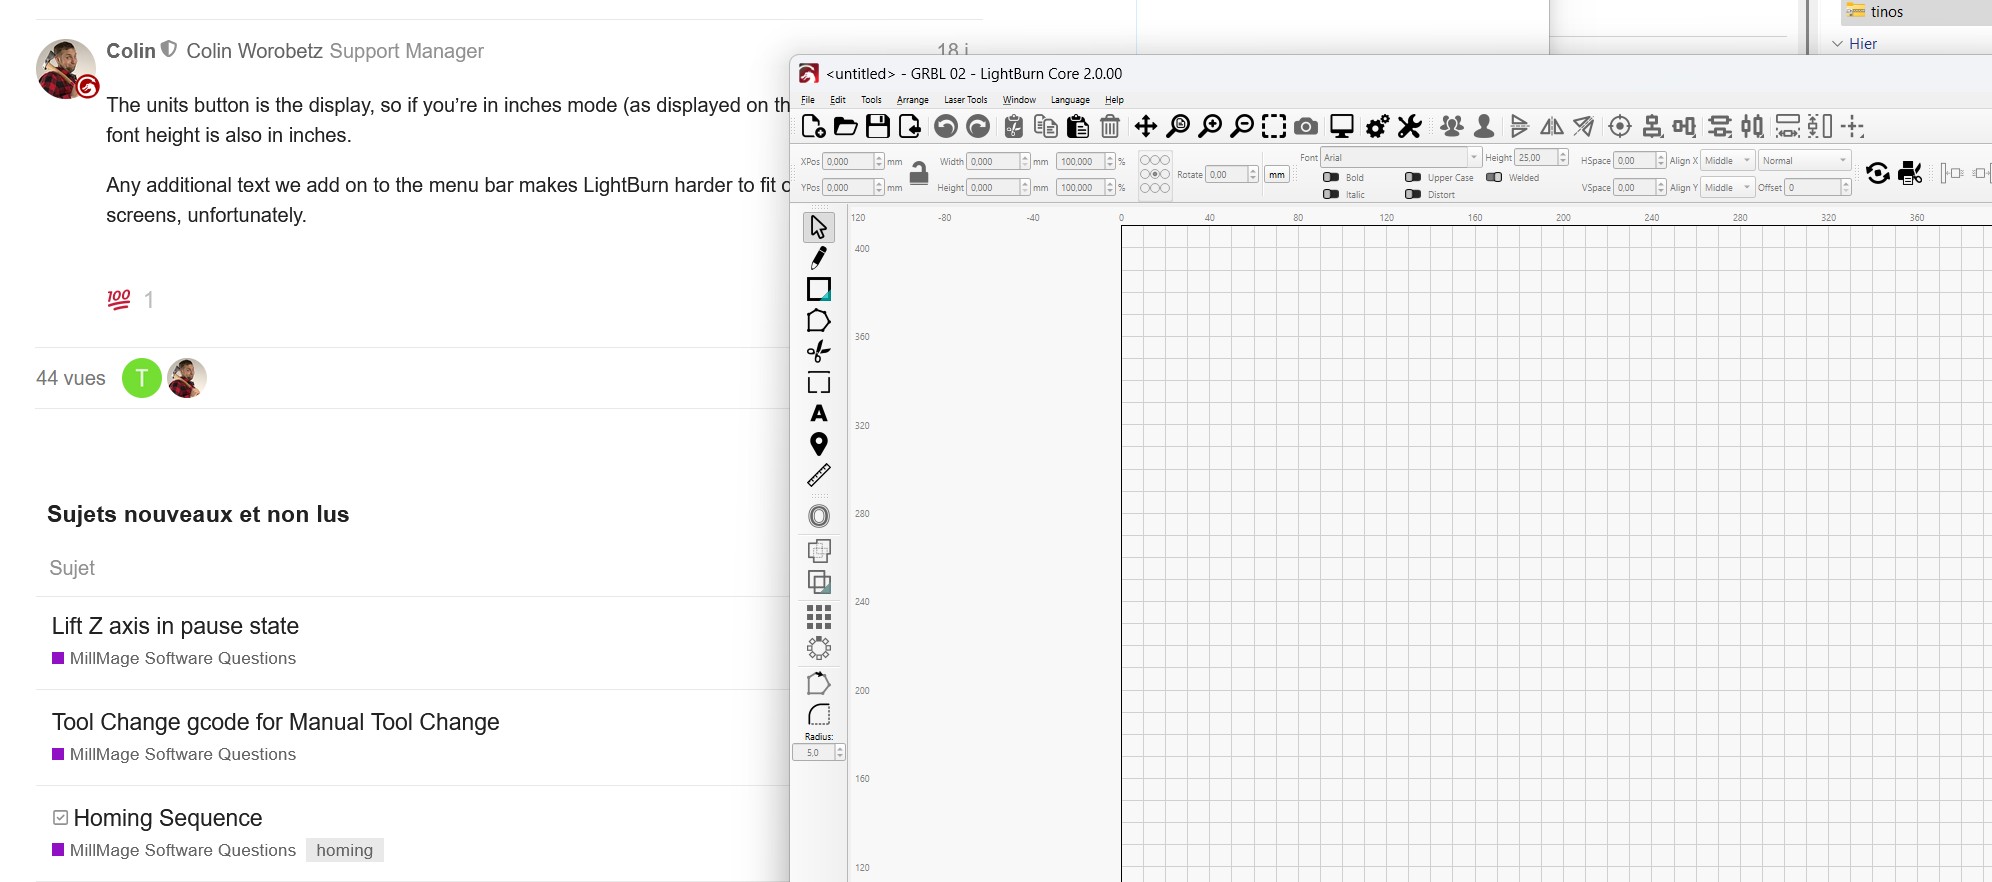Click the 100 emoji reaction on Colin's post
Viewport: 1992px width, 882px height.
(x=119, y=299)
